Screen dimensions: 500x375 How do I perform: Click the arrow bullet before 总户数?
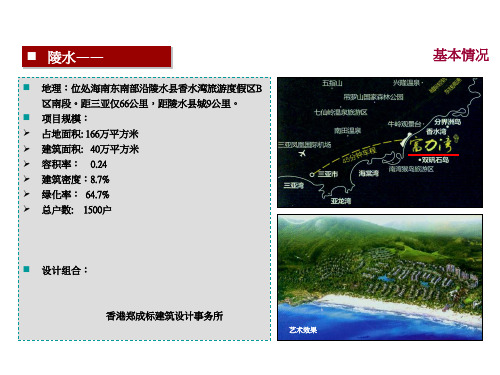tap(27, 209)
